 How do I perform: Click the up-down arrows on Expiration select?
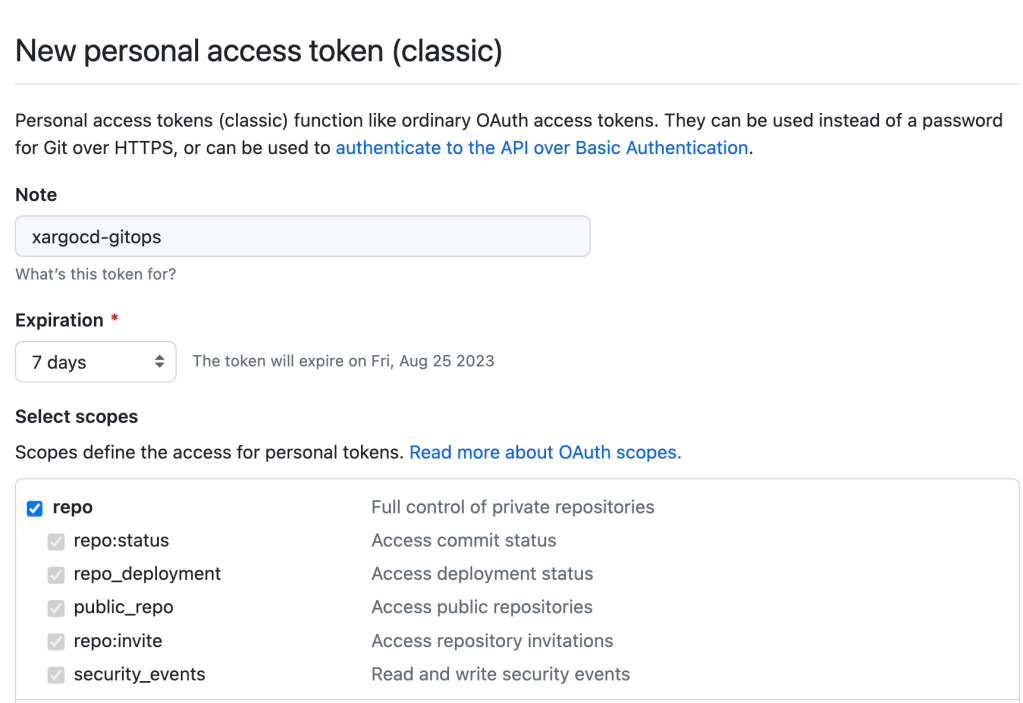point(159,362)
